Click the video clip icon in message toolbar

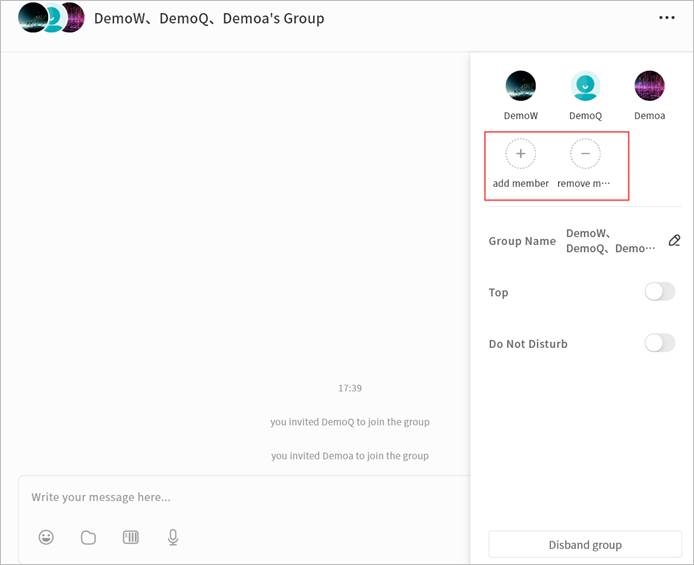coord(131,537)
